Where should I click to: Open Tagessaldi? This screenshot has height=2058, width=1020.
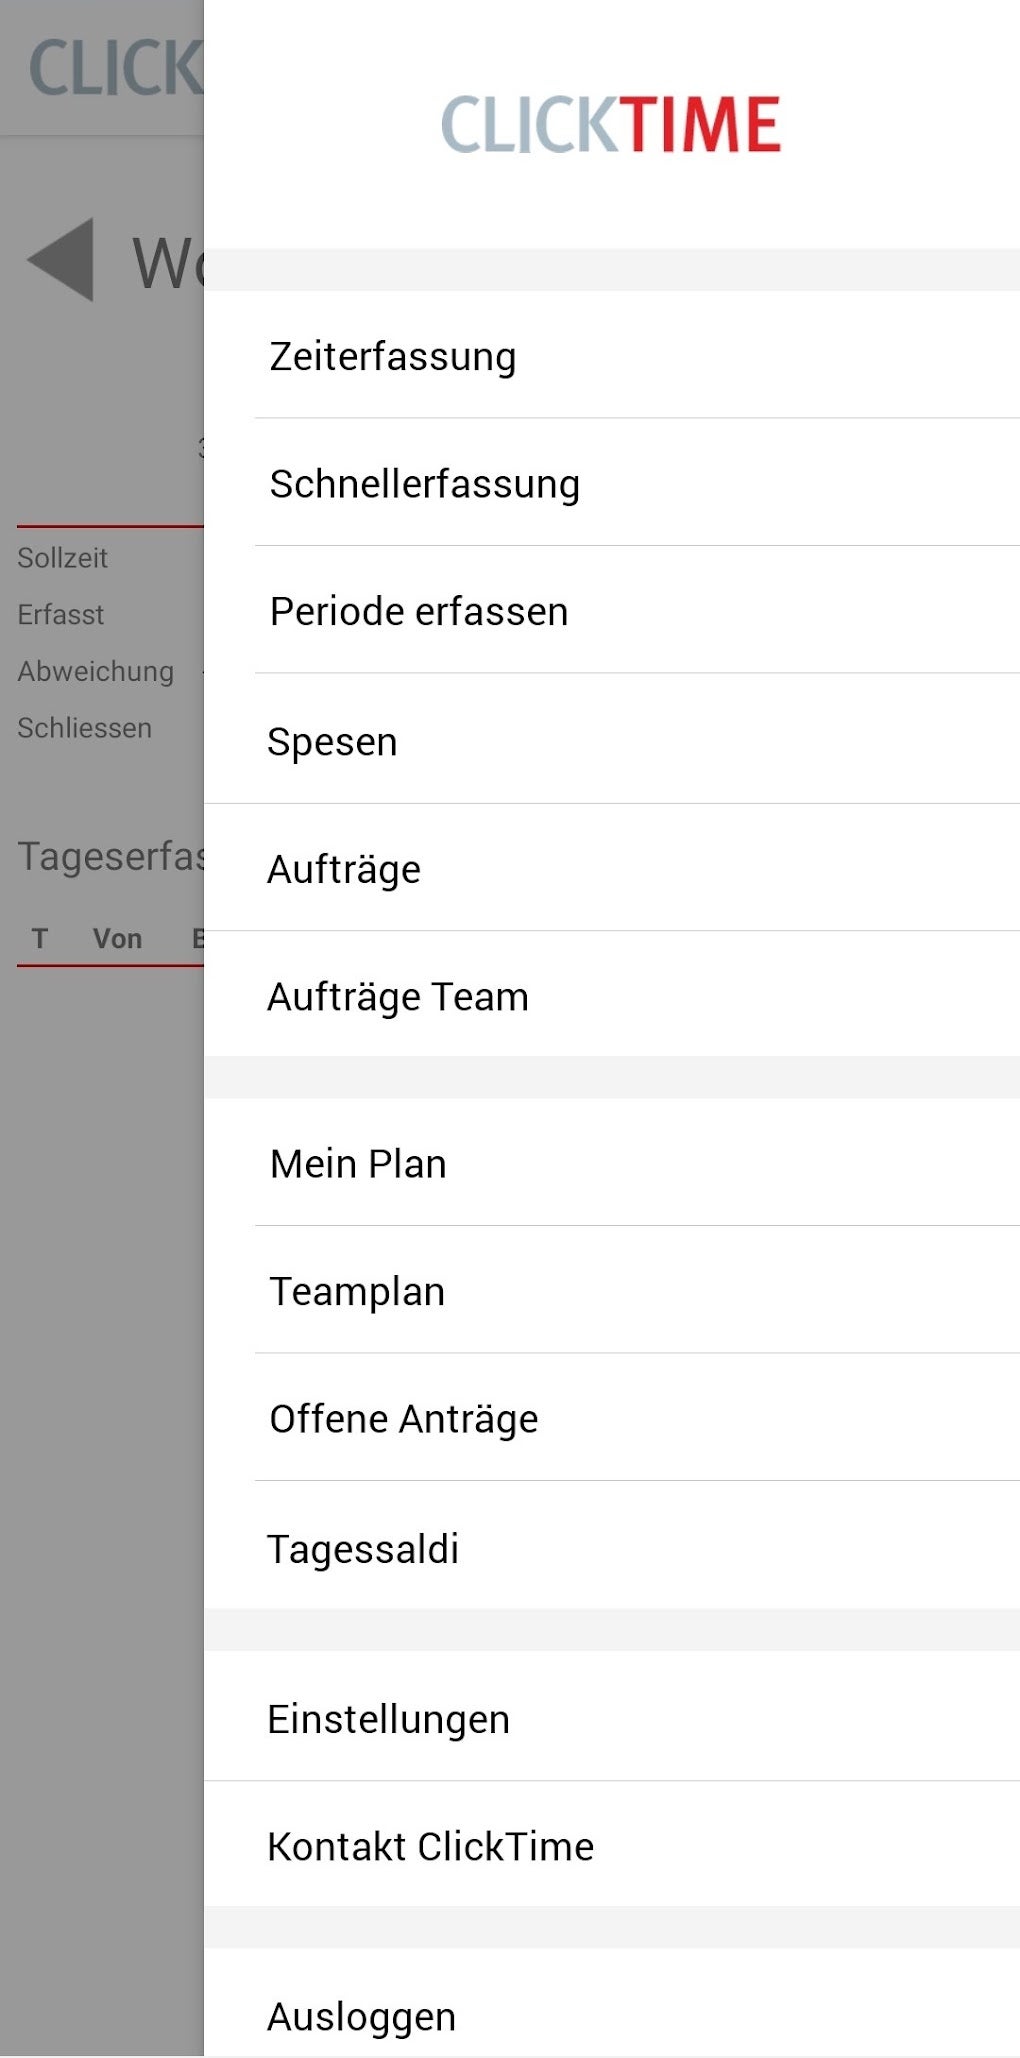[x=362, y=1548]
